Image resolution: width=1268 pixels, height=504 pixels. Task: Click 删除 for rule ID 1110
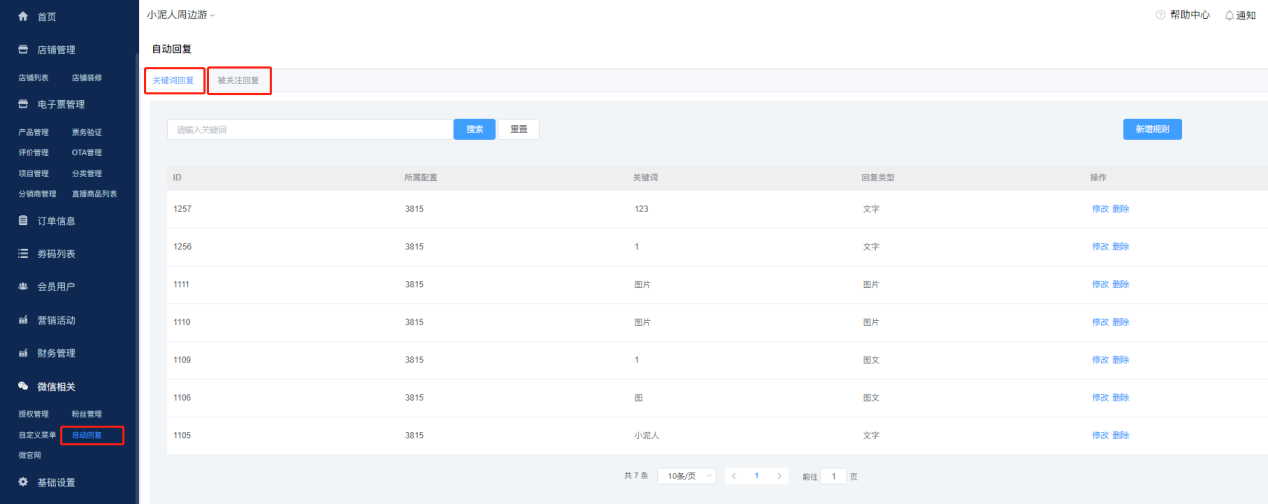pos(1120,322)
